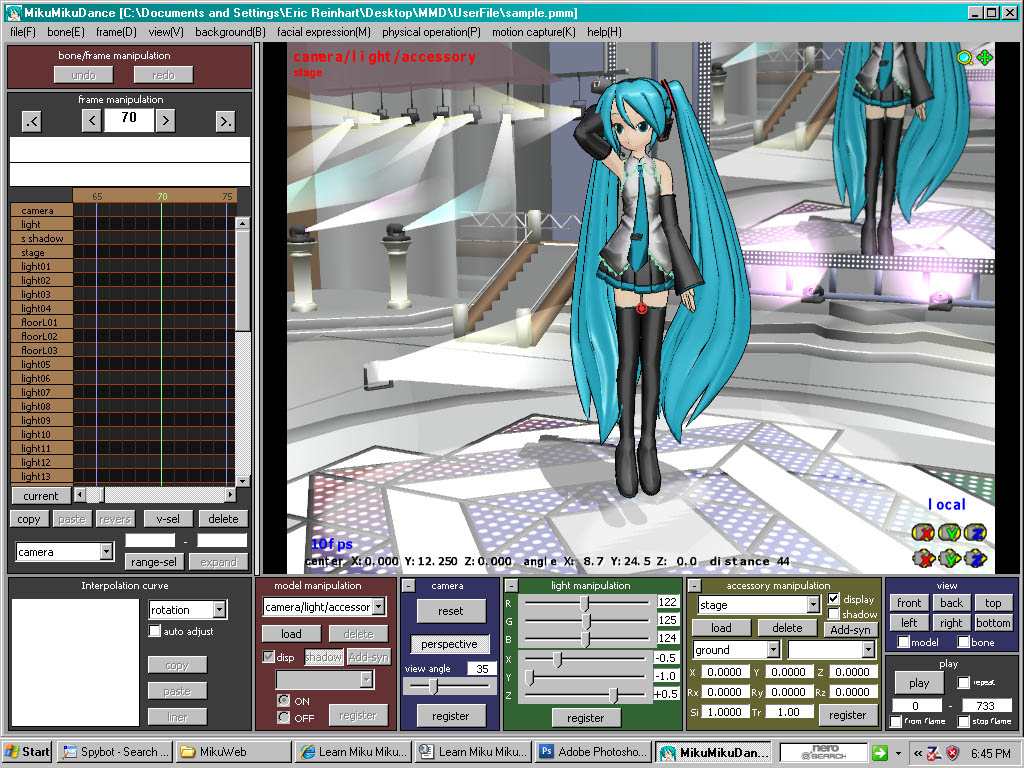This screenshot has height=768, width=1024.
Task: Click the perspective button
Action: tap(449, 644)
